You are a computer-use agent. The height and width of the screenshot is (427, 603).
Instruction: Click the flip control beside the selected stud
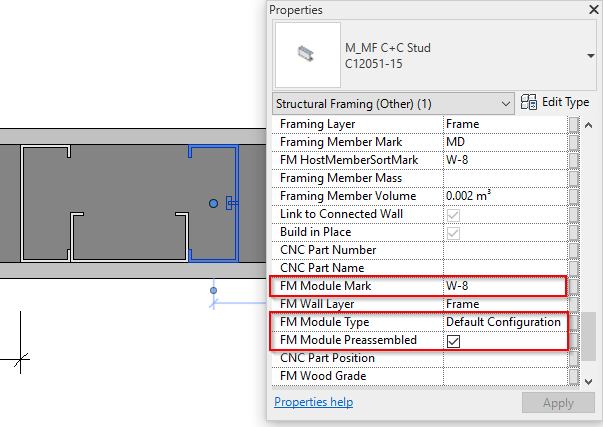point(231,203)
